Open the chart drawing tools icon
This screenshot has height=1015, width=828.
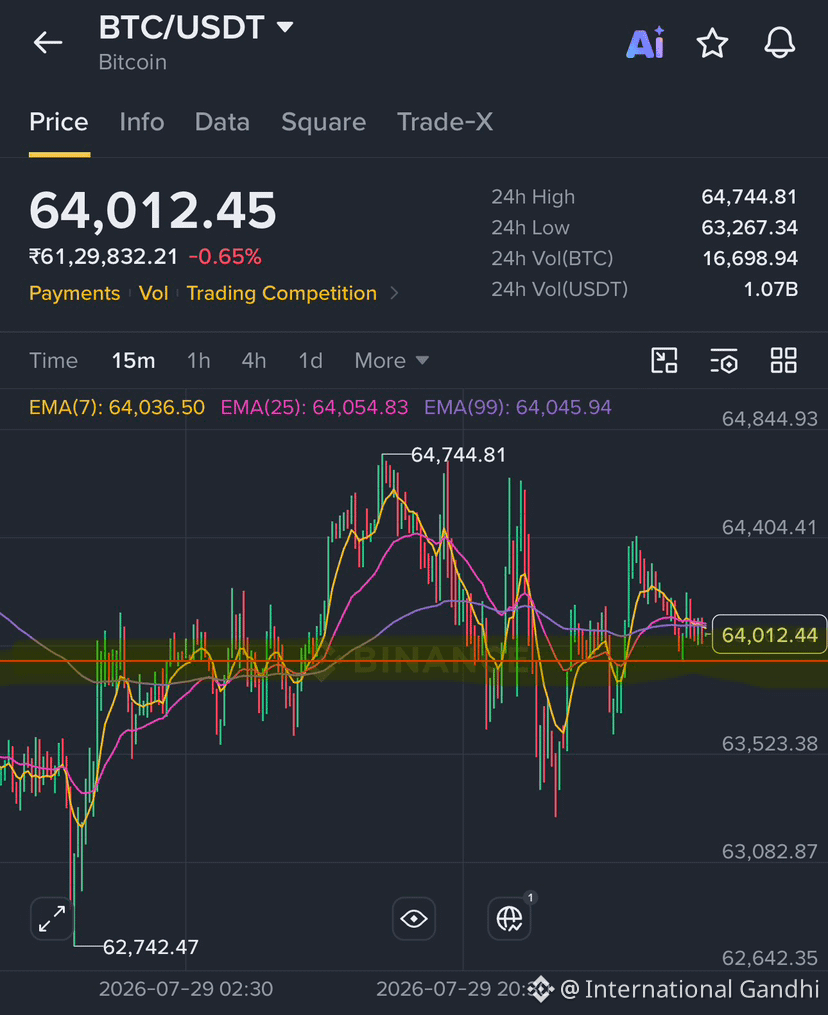pos(664,361)
